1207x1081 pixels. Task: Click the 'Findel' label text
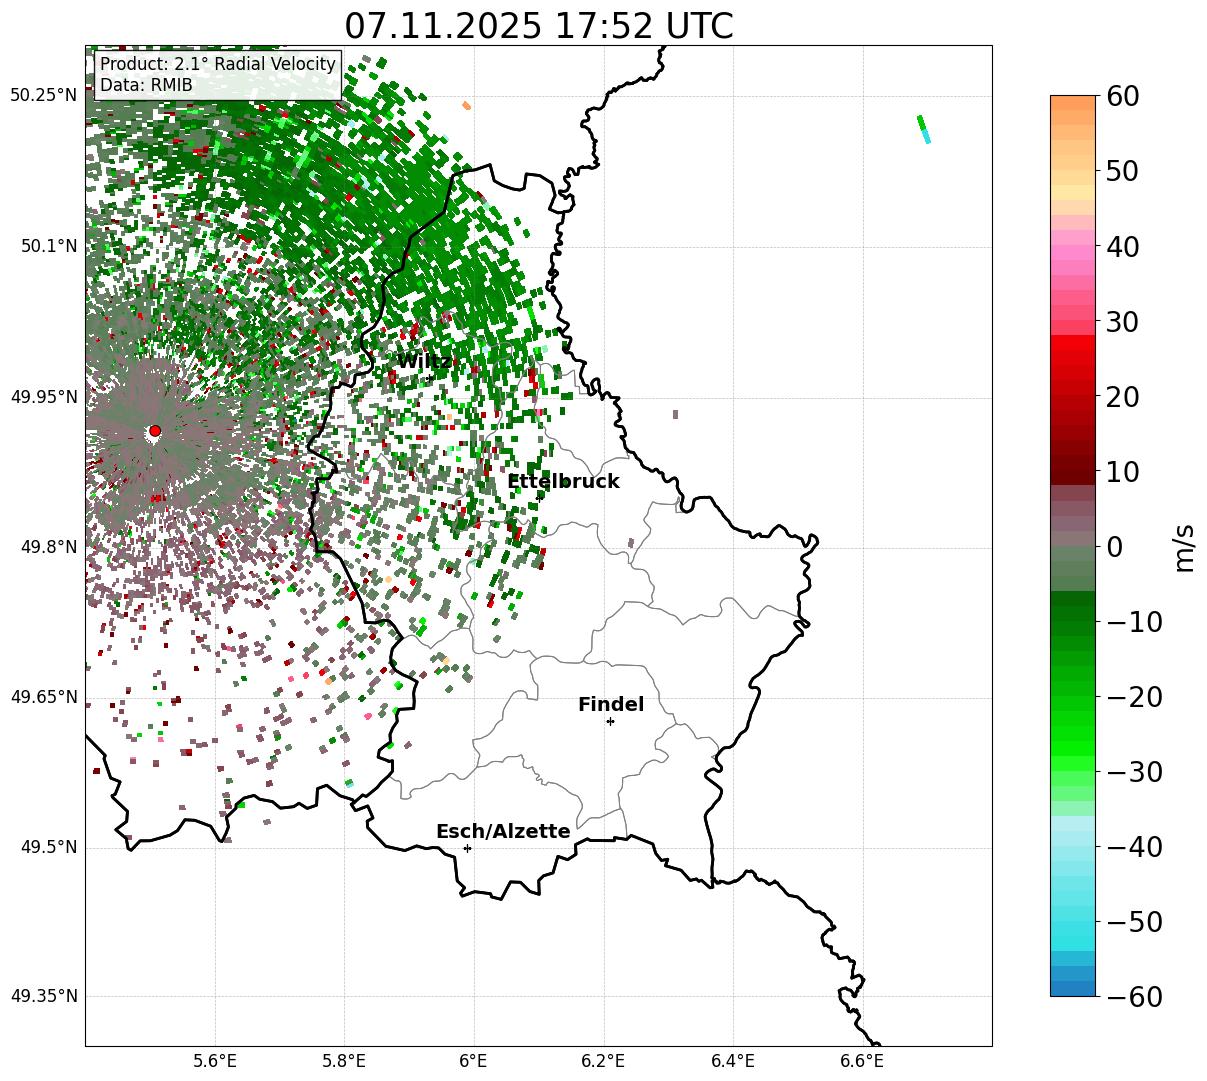611,705
